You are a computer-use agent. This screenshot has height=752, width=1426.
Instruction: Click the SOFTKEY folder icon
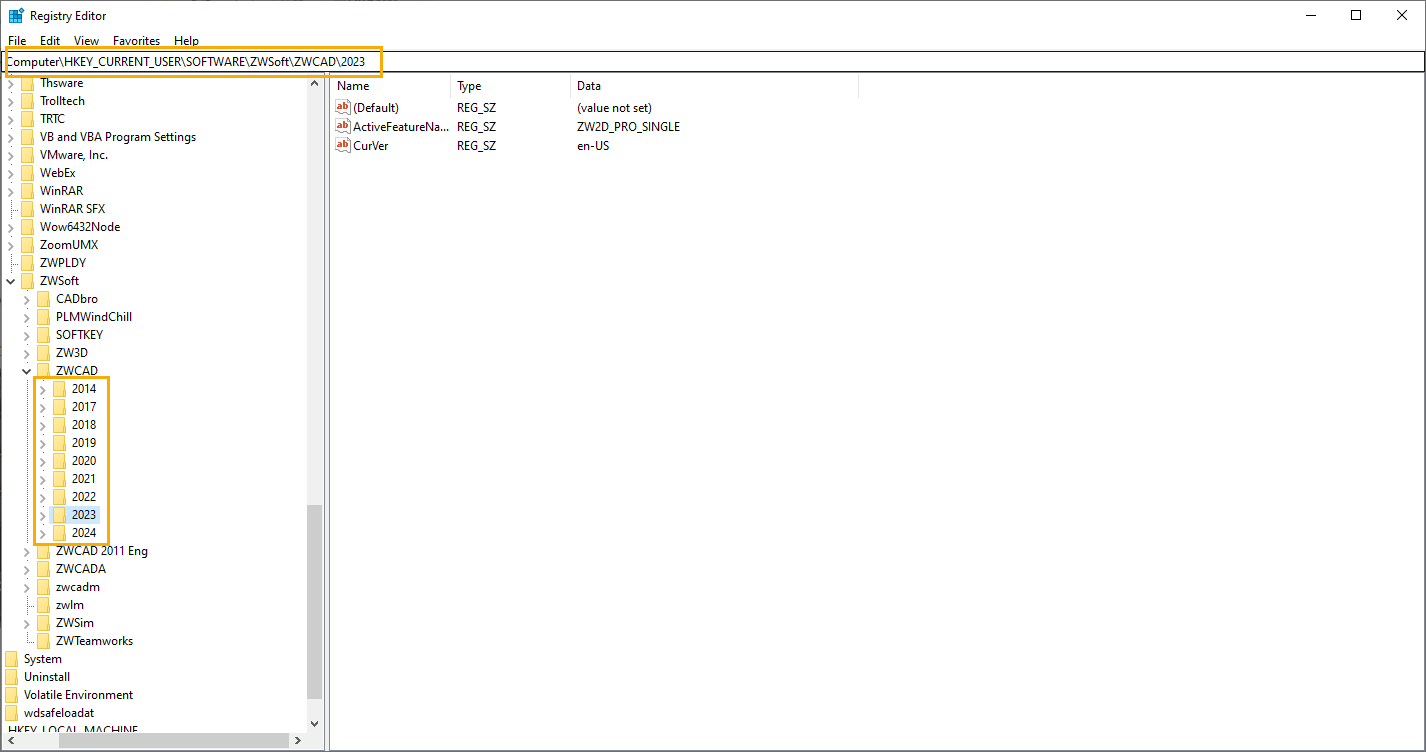pyautogui.click(x=44, y=335)
